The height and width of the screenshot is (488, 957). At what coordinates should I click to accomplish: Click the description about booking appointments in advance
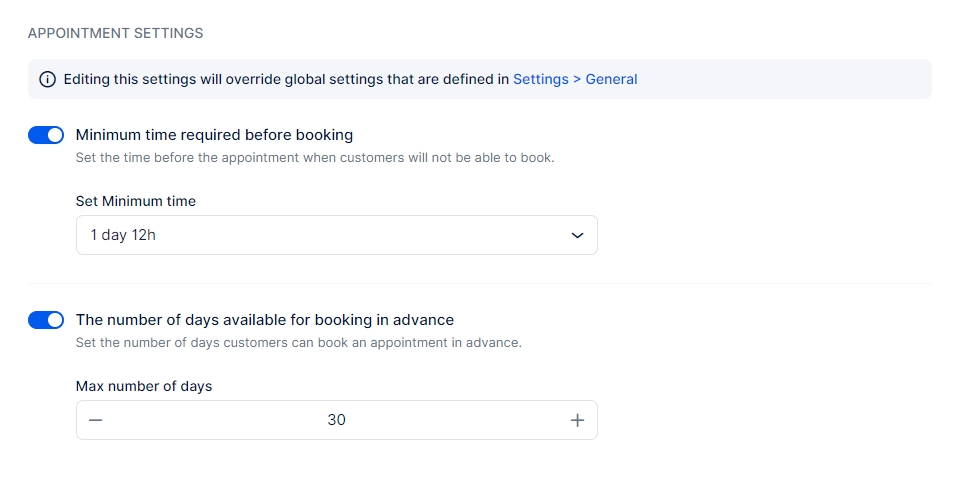[x=299, y=343]
